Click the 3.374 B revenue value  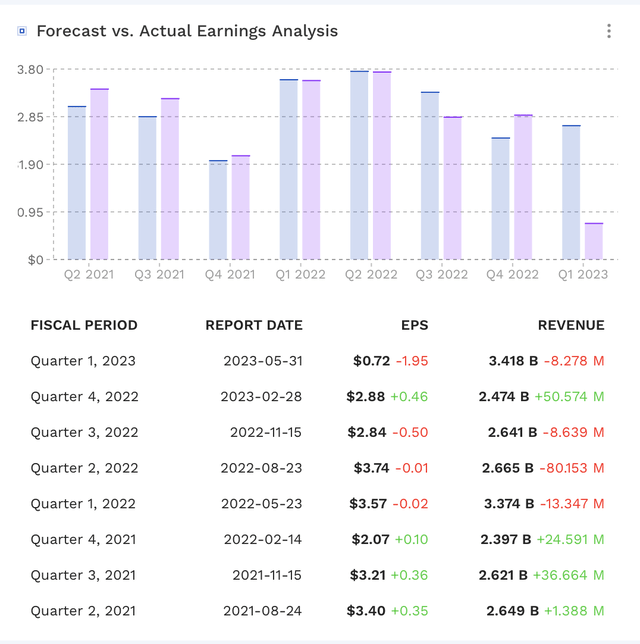pos(507,504)
